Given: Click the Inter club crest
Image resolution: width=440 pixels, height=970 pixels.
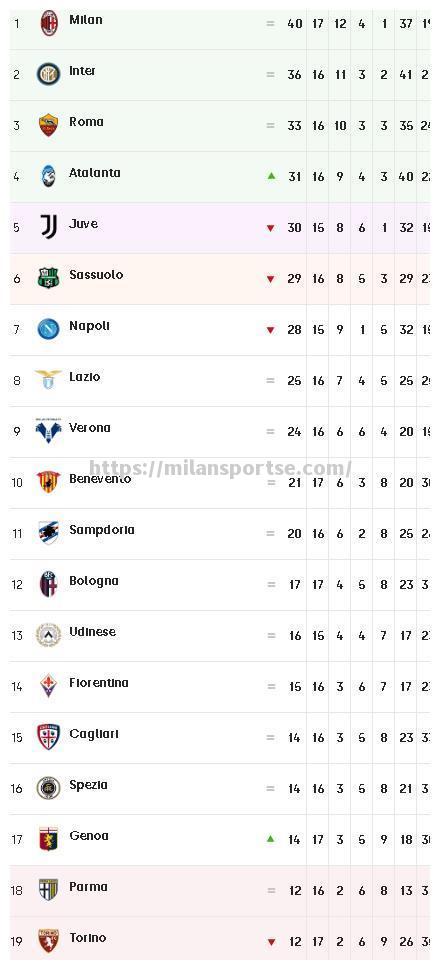Looking at the screenshot, I should 48,75.
